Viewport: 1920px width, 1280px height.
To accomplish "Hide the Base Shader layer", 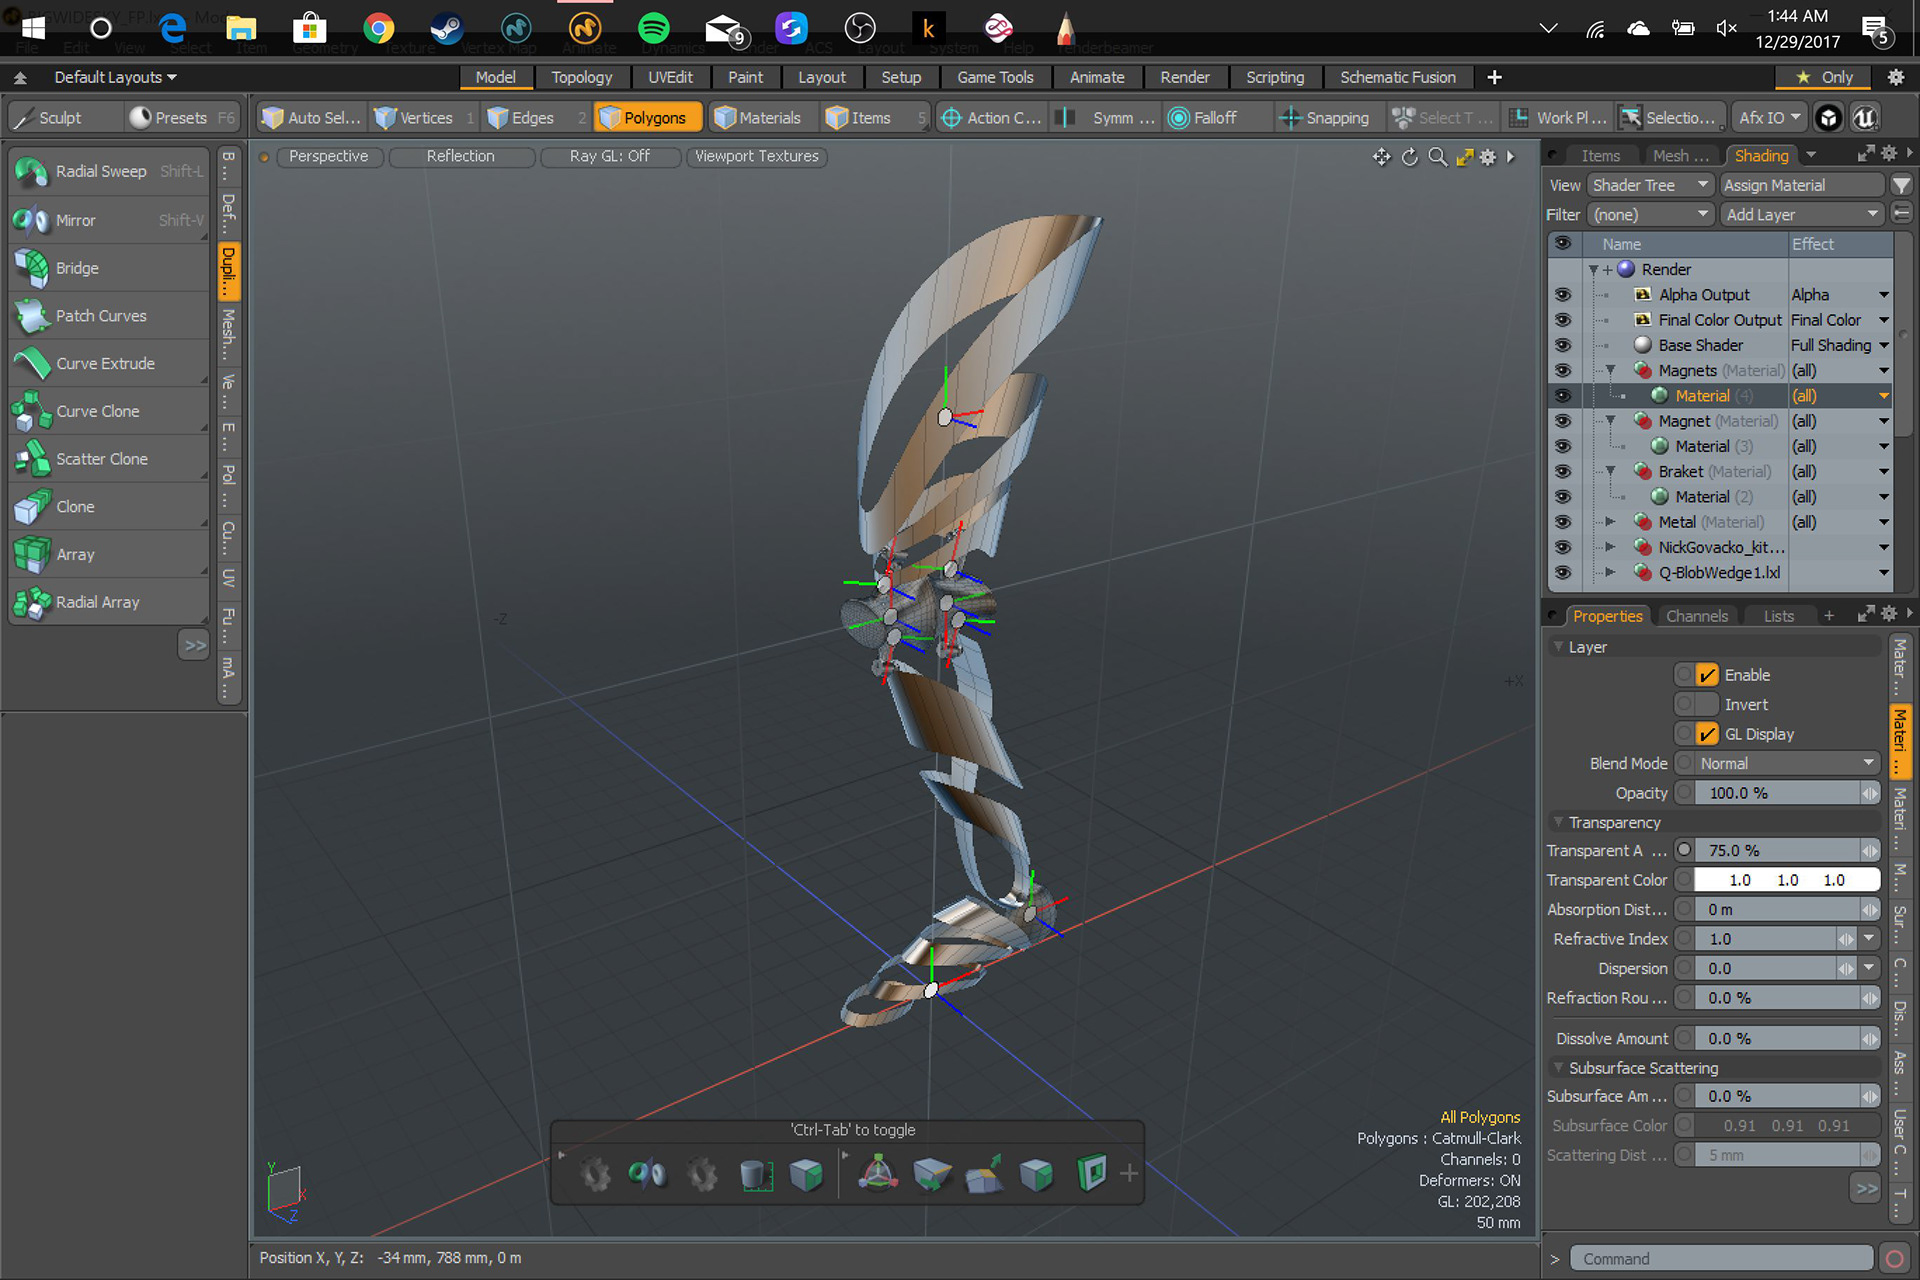I will point(1562,345).
